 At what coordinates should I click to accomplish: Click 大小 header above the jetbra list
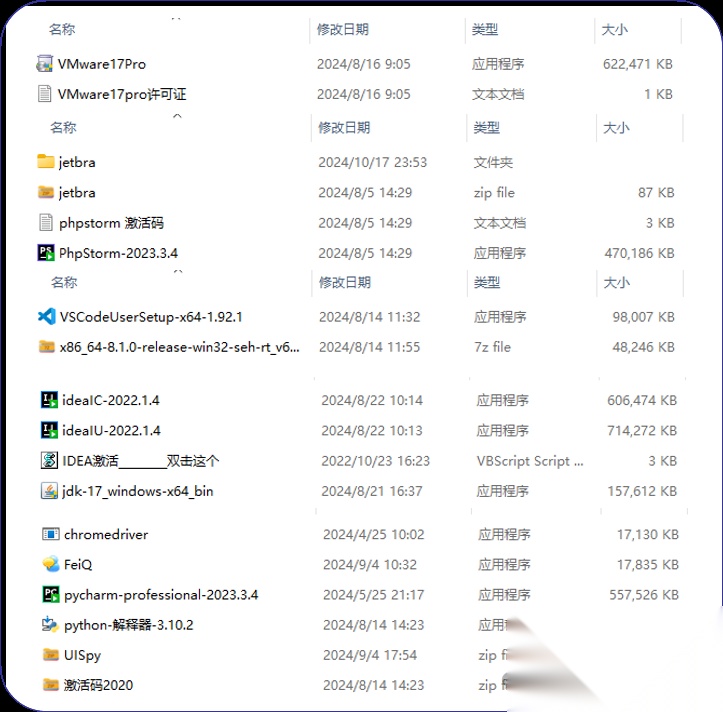[x=616, y=127]
